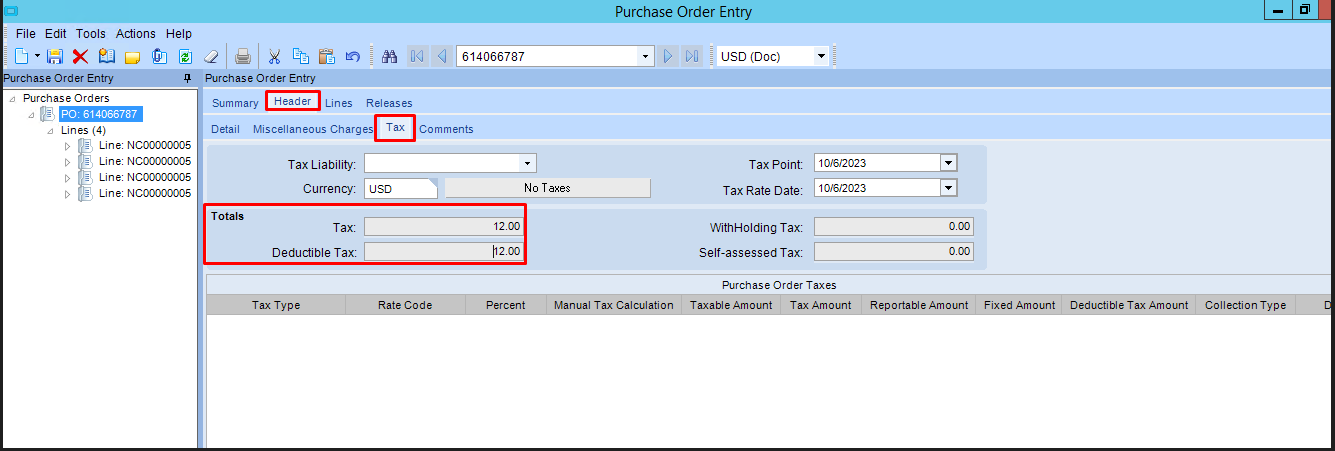Open the 614066787 PO number dropdown

pos(646,56)
